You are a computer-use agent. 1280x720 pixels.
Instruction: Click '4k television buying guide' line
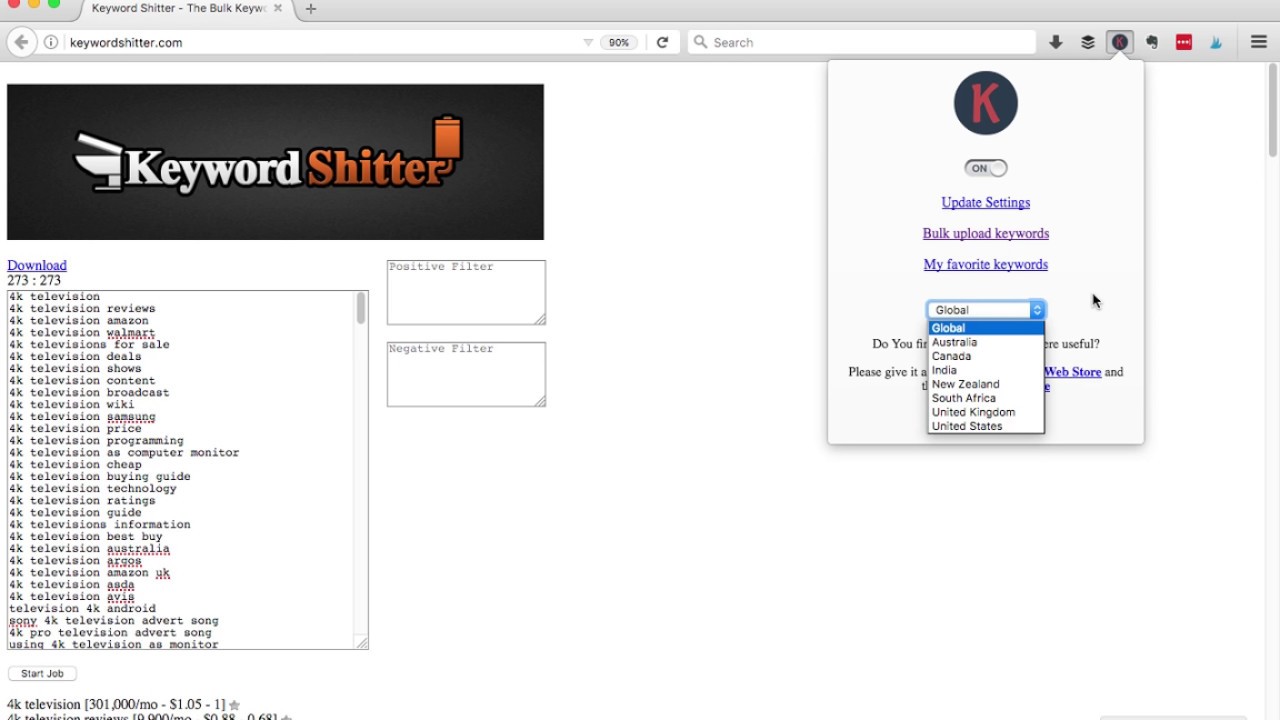coord(100,477)
